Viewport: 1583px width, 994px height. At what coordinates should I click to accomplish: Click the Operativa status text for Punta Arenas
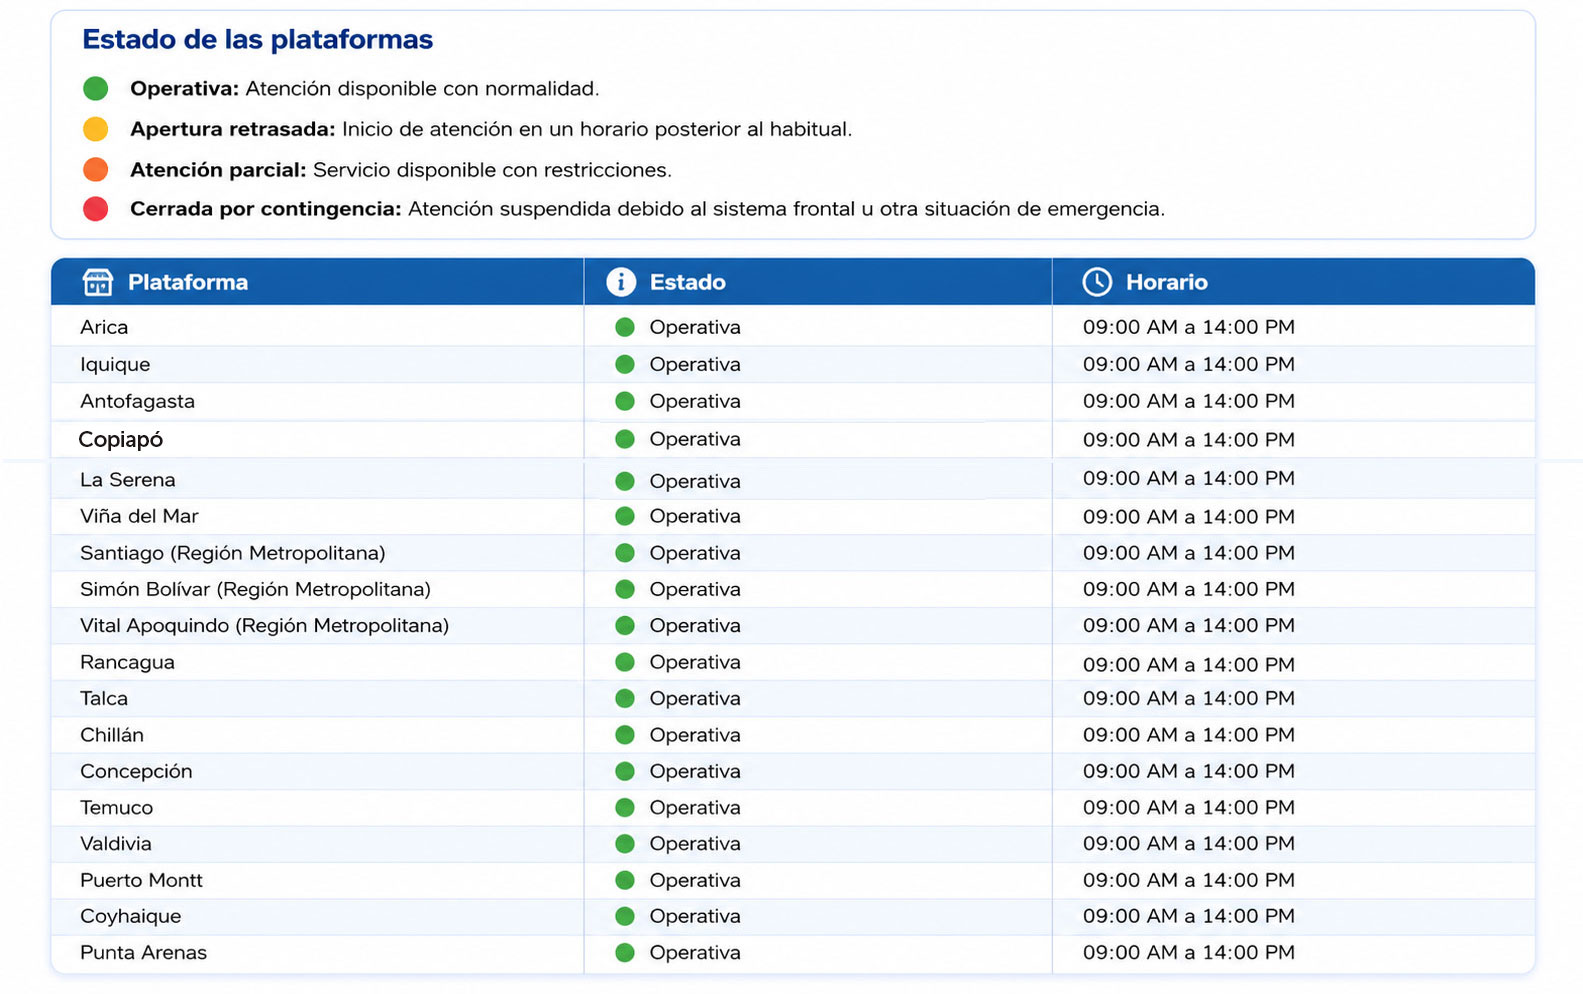[695, 953]
